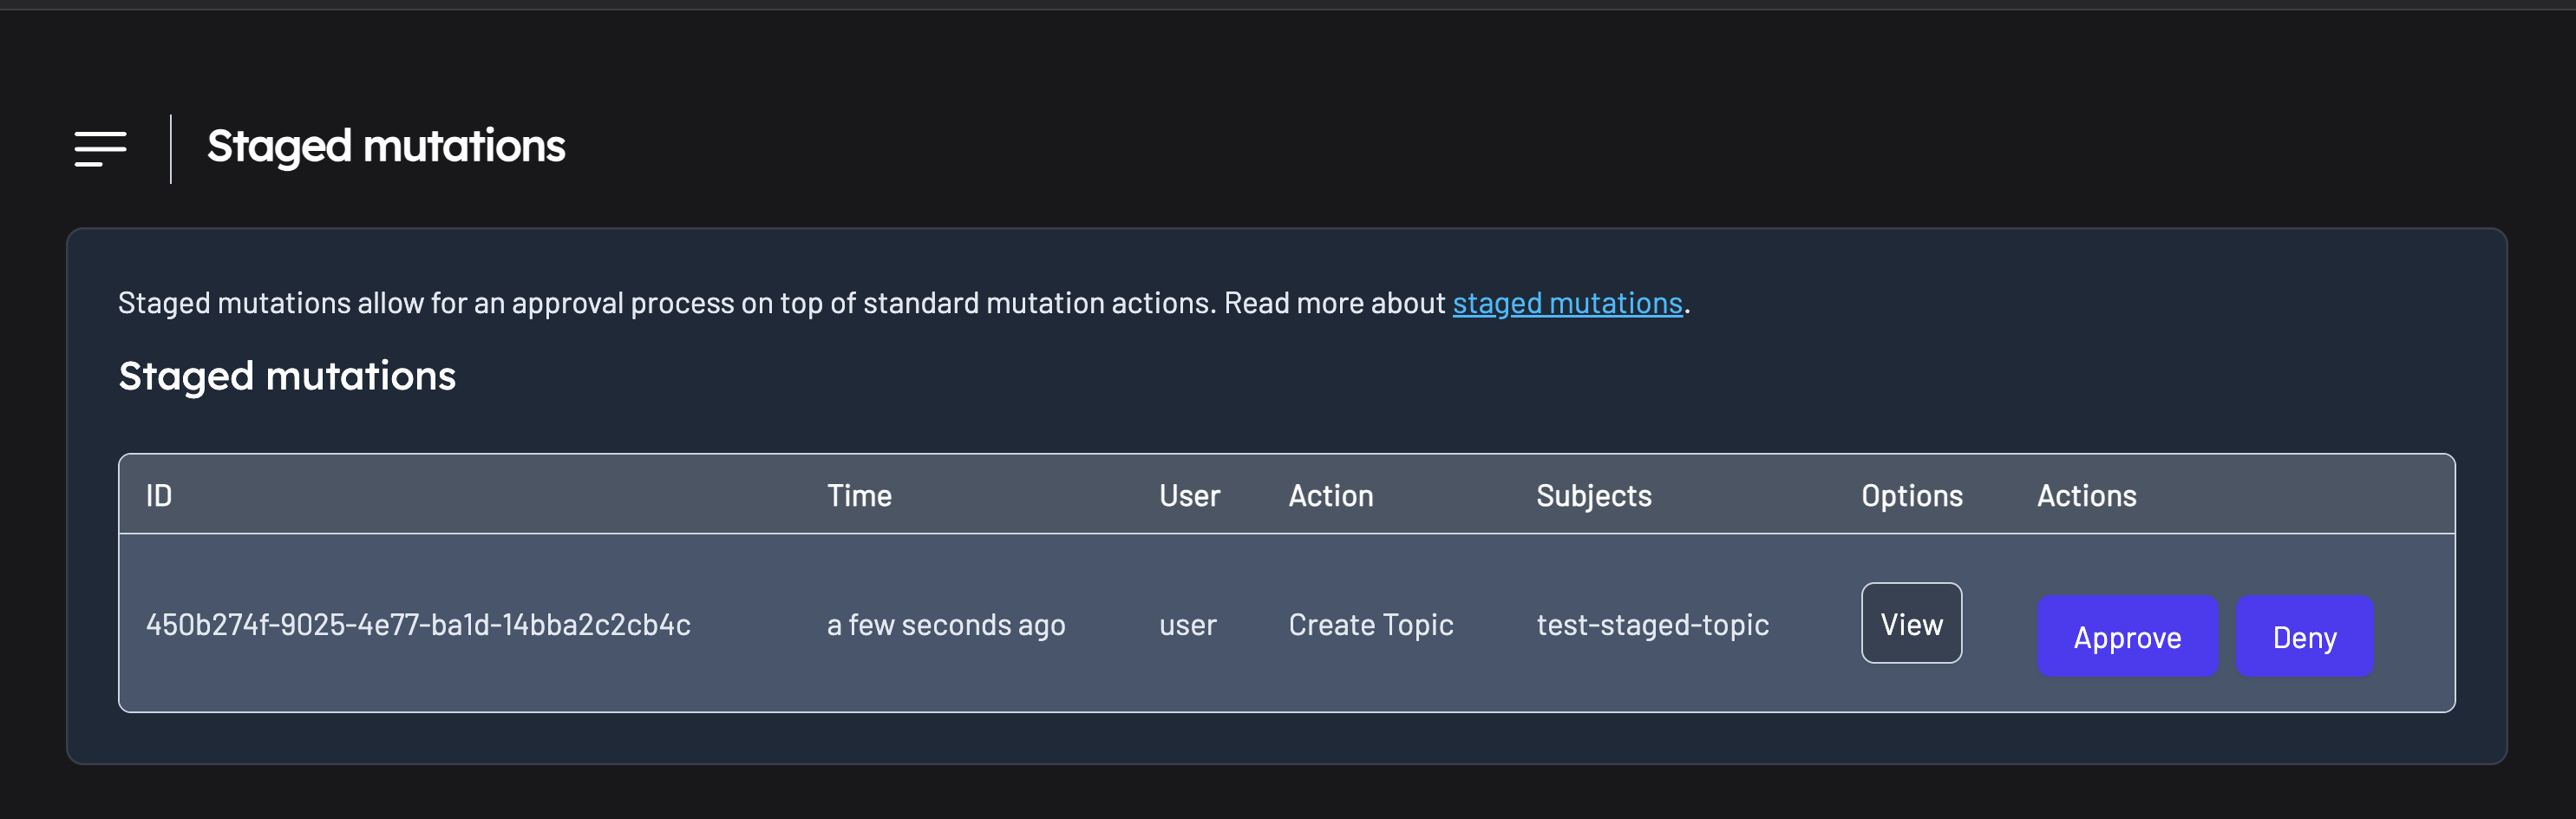Click the Time column header
The width and height of the screenshot is (2576, 819).
coord(858,496)
